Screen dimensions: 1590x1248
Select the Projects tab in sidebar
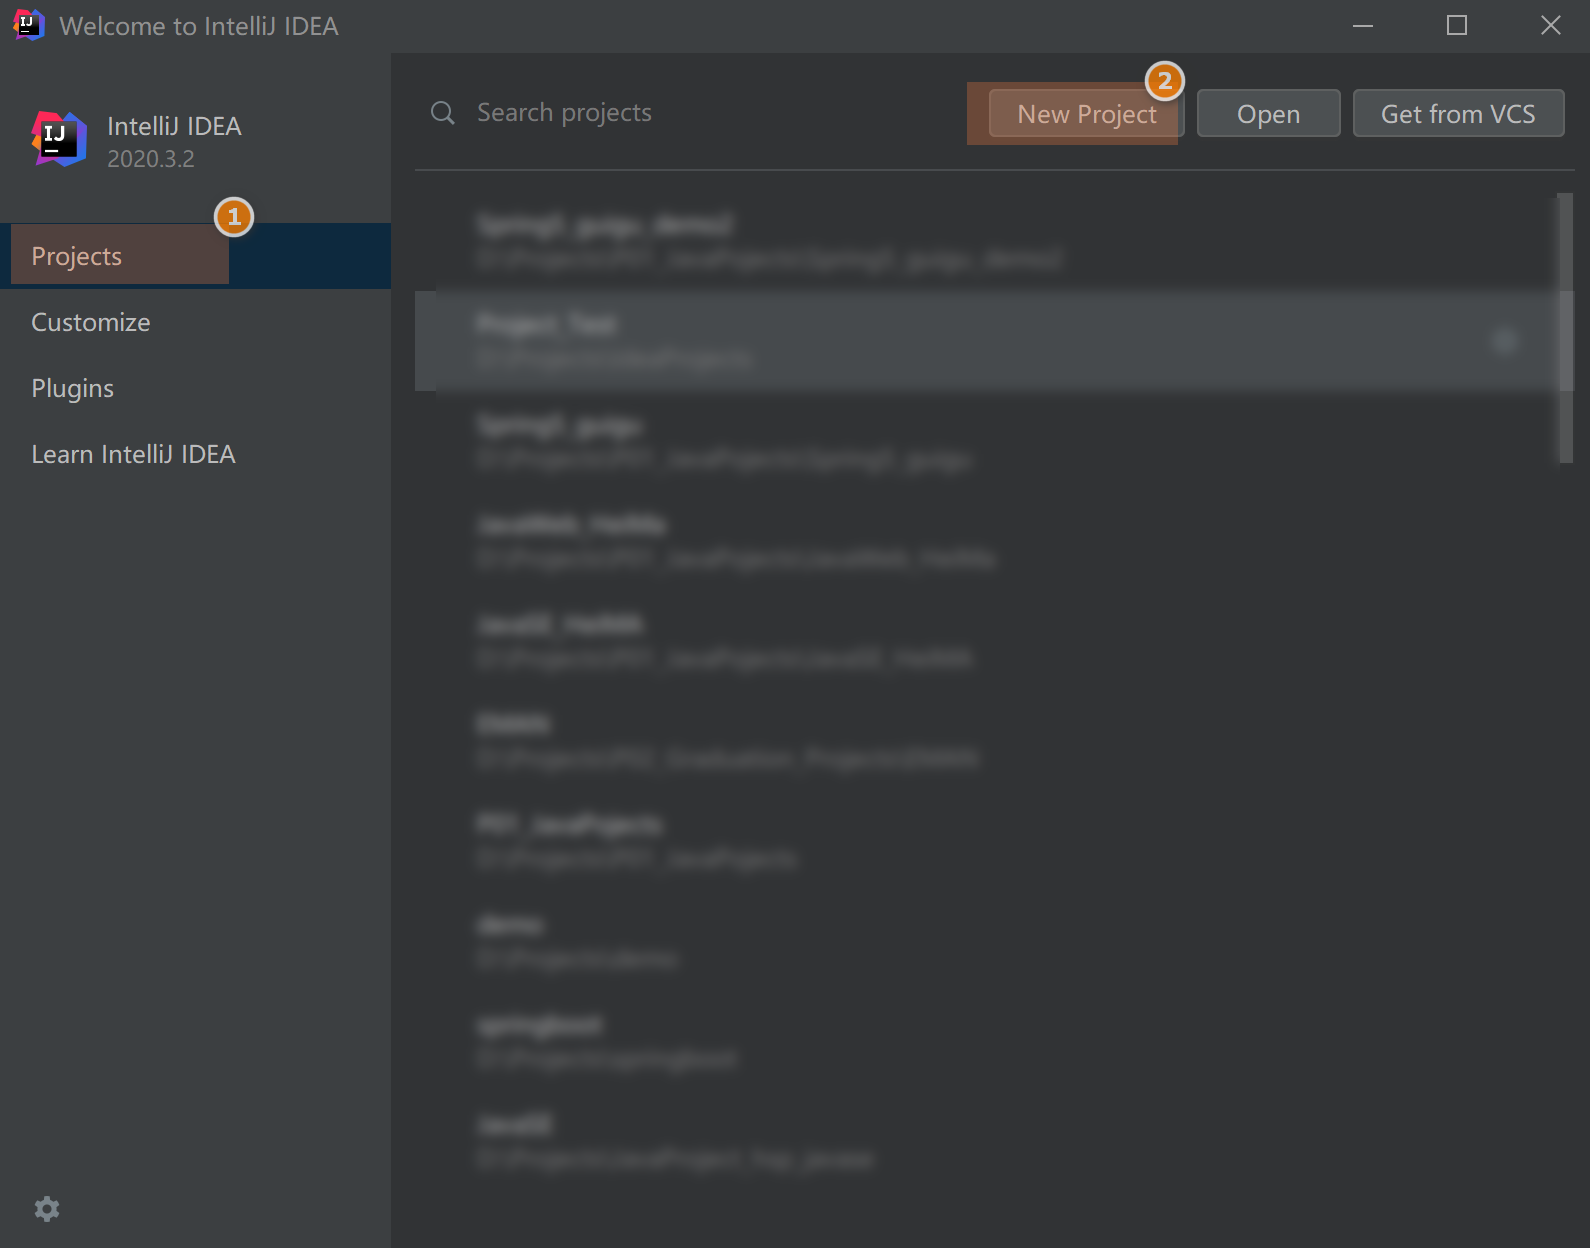(x=195, y=256)
